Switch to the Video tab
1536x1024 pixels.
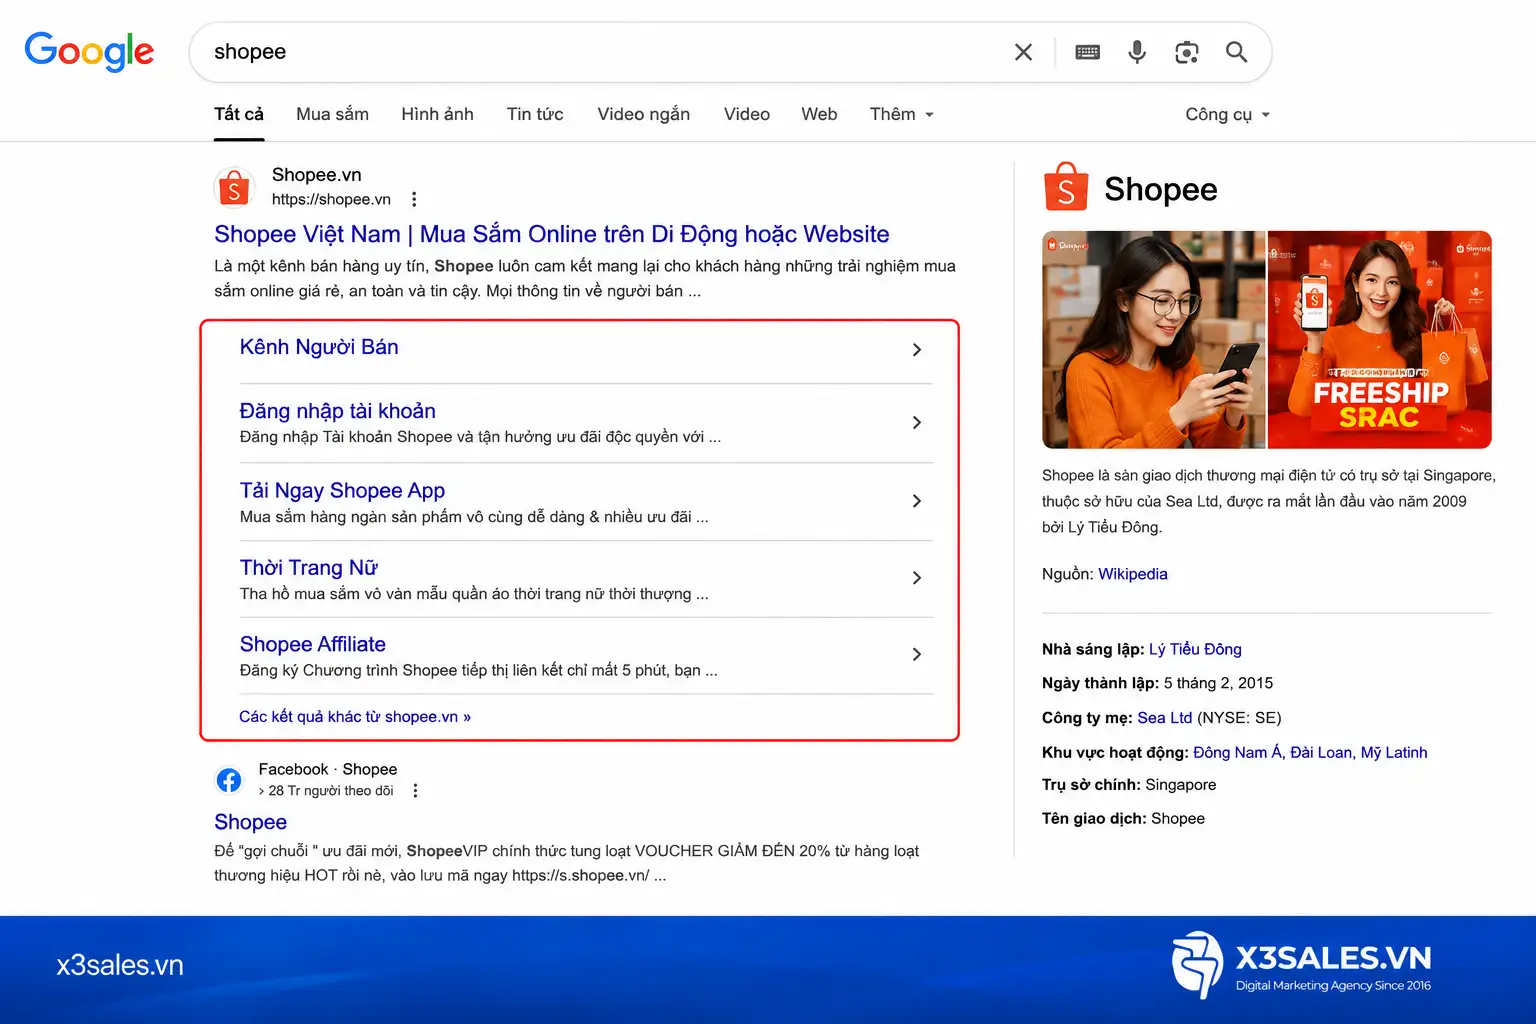tap(747, 114)
